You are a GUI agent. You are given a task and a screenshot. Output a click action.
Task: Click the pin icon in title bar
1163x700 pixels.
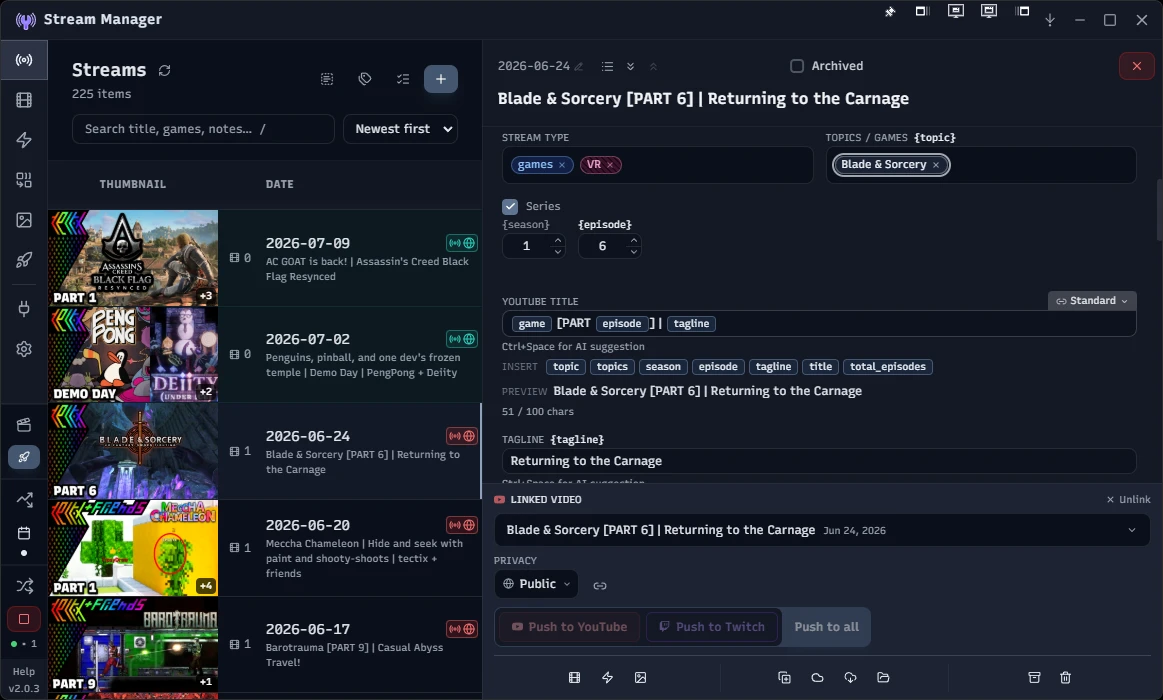pos(890,11)
